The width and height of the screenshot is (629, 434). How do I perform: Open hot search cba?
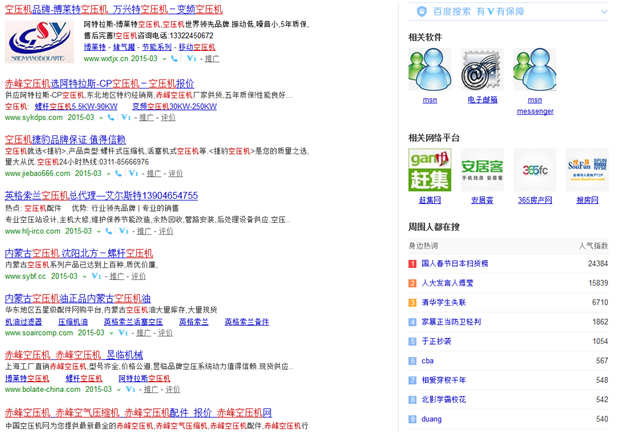pyautogui.click(x=427, y=361)
